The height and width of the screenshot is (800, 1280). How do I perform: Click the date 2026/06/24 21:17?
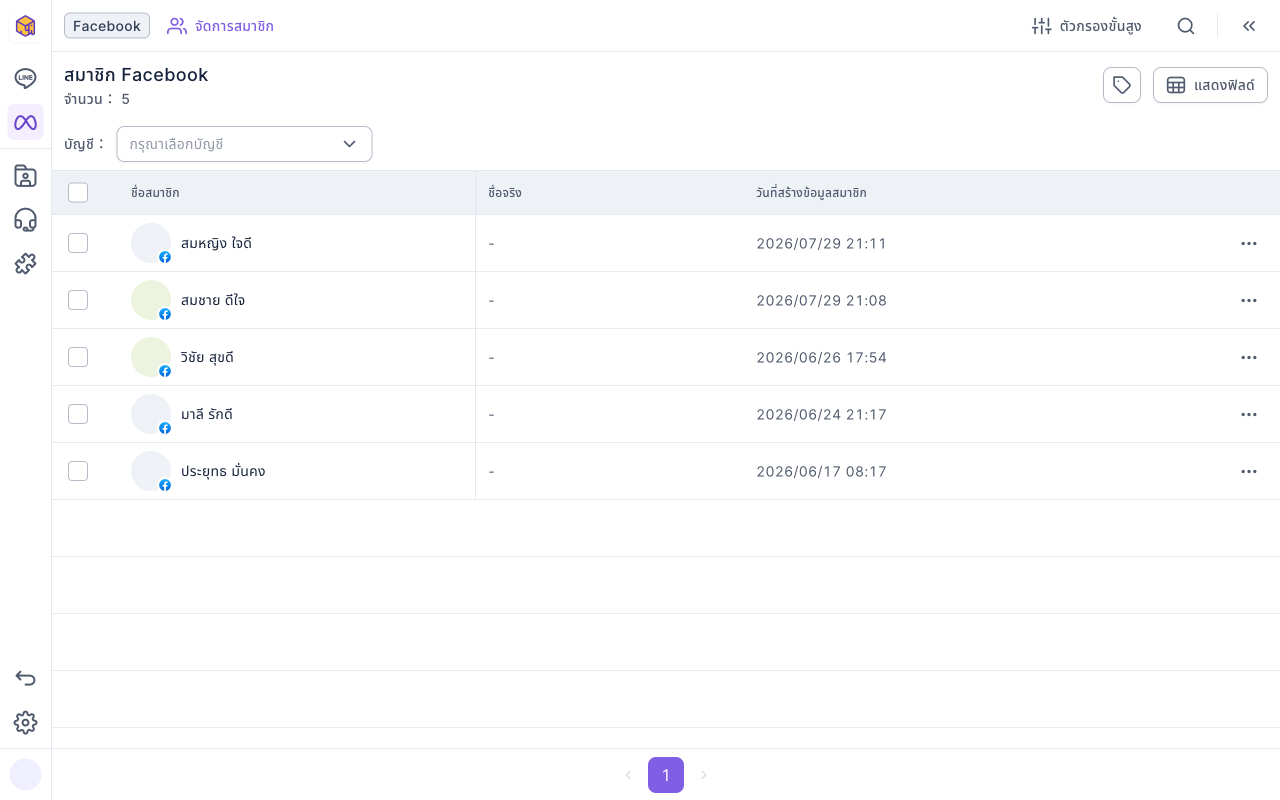pos(822,414)
